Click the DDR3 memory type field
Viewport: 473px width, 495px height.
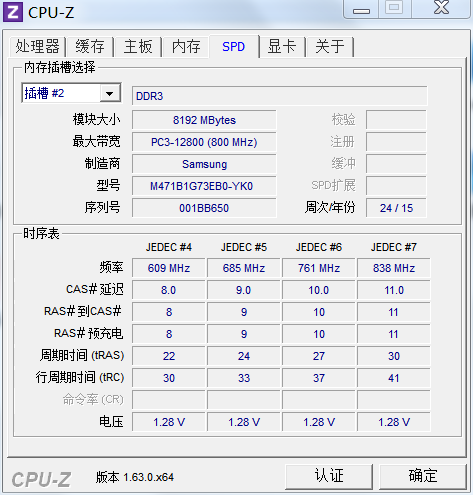click(279, 96)
